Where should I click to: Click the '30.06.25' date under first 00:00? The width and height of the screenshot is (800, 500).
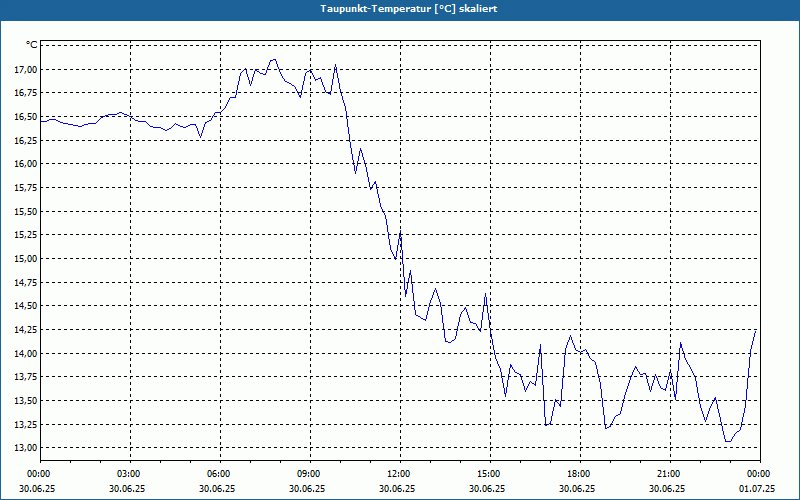[x=37, y=488]
